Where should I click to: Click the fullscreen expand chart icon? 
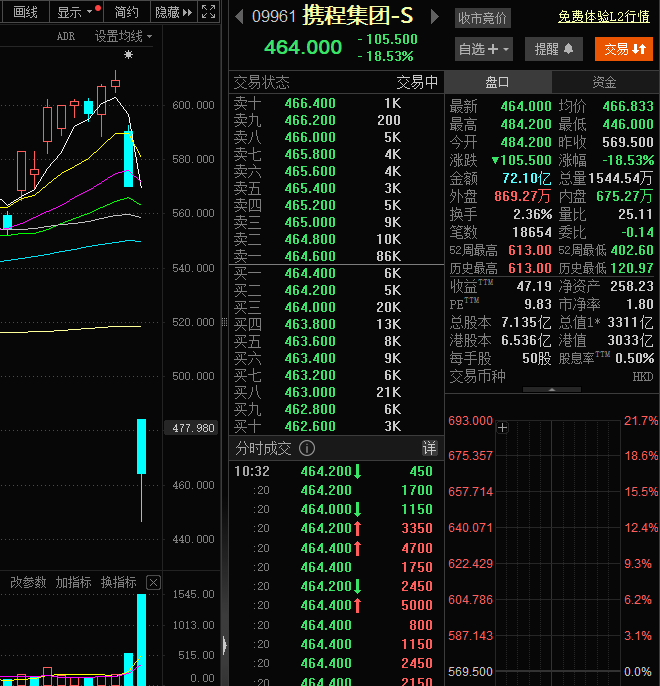pos(208,12)
